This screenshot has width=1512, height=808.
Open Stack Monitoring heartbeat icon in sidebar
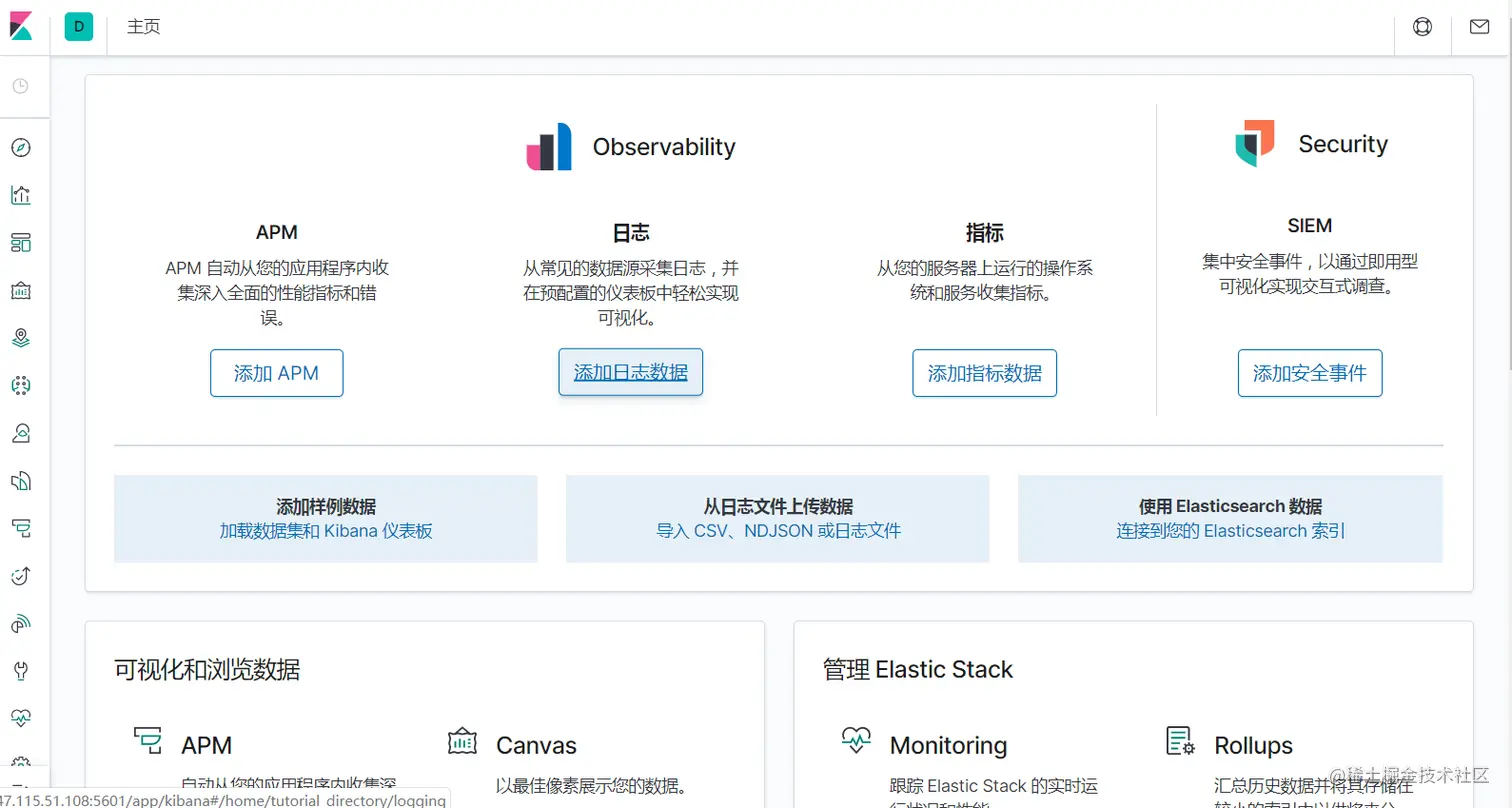click(x=21, y=717)
